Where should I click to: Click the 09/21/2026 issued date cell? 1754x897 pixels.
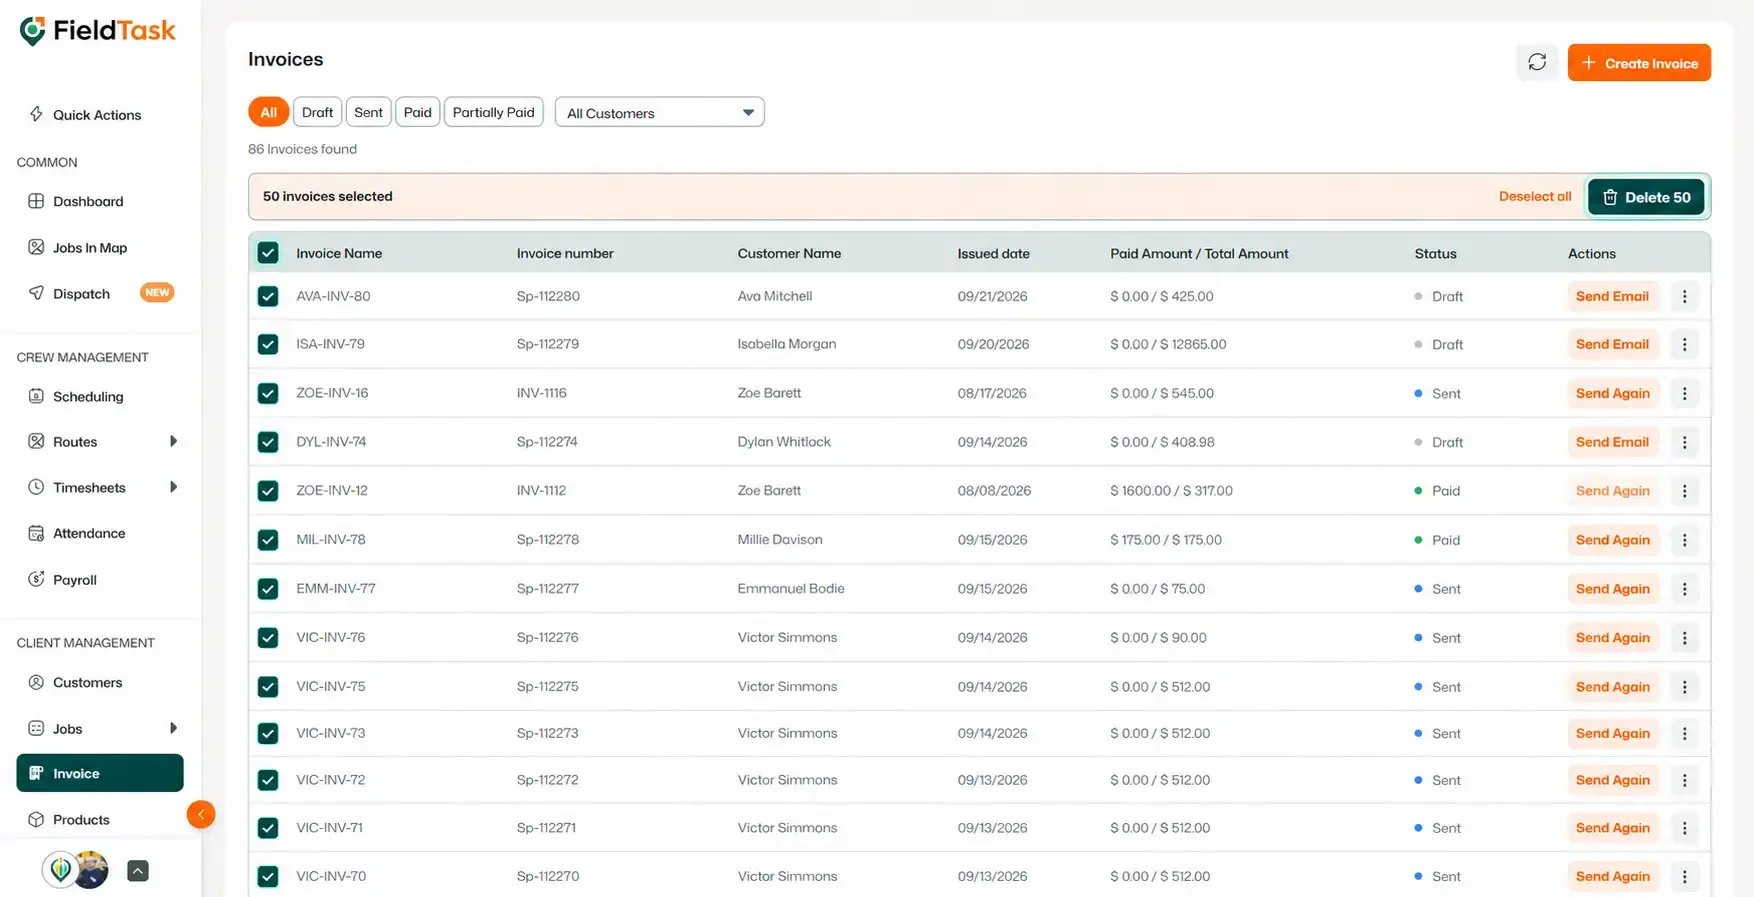pyautogui.click(x=992, y=296)
